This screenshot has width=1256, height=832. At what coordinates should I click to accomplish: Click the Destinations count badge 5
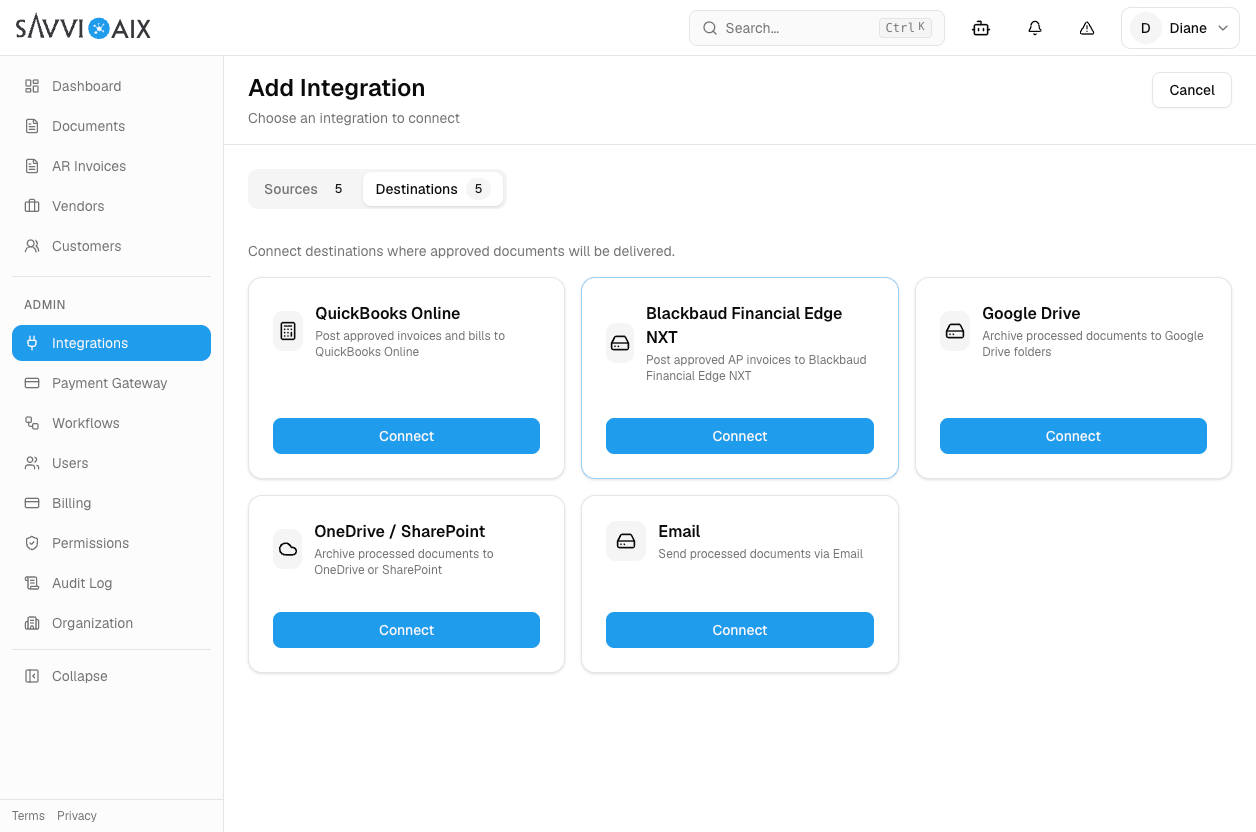pos(479,189)
